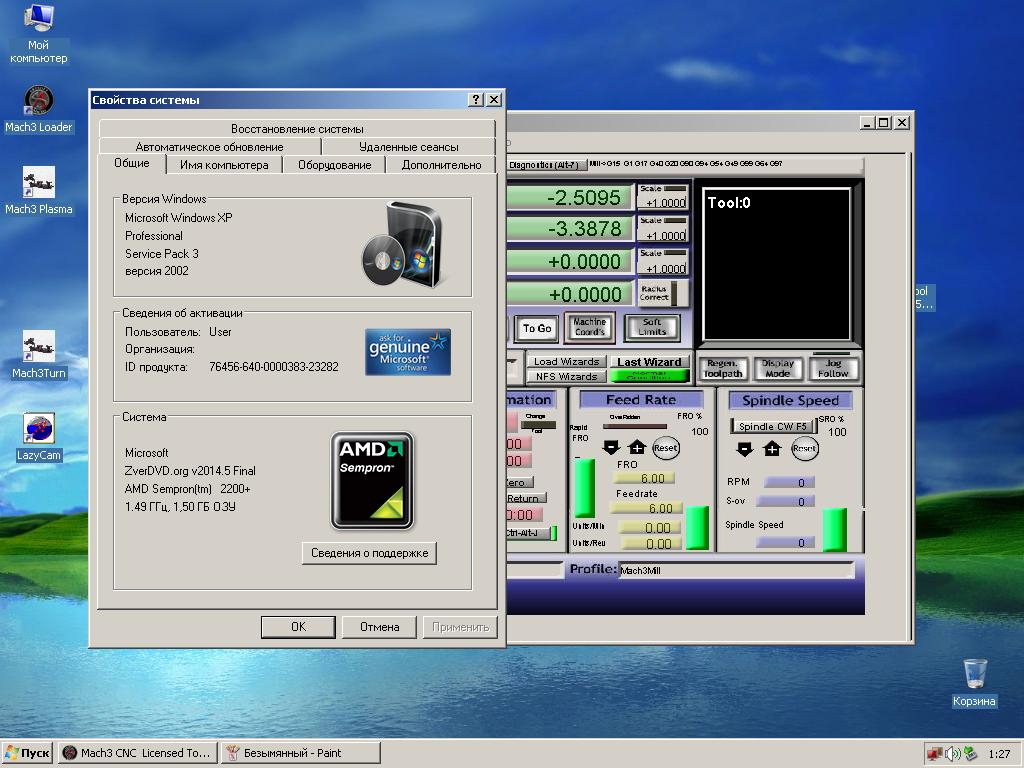
Task: Click the feed rate decrease arrow
Action: click(x=611, y=448)
